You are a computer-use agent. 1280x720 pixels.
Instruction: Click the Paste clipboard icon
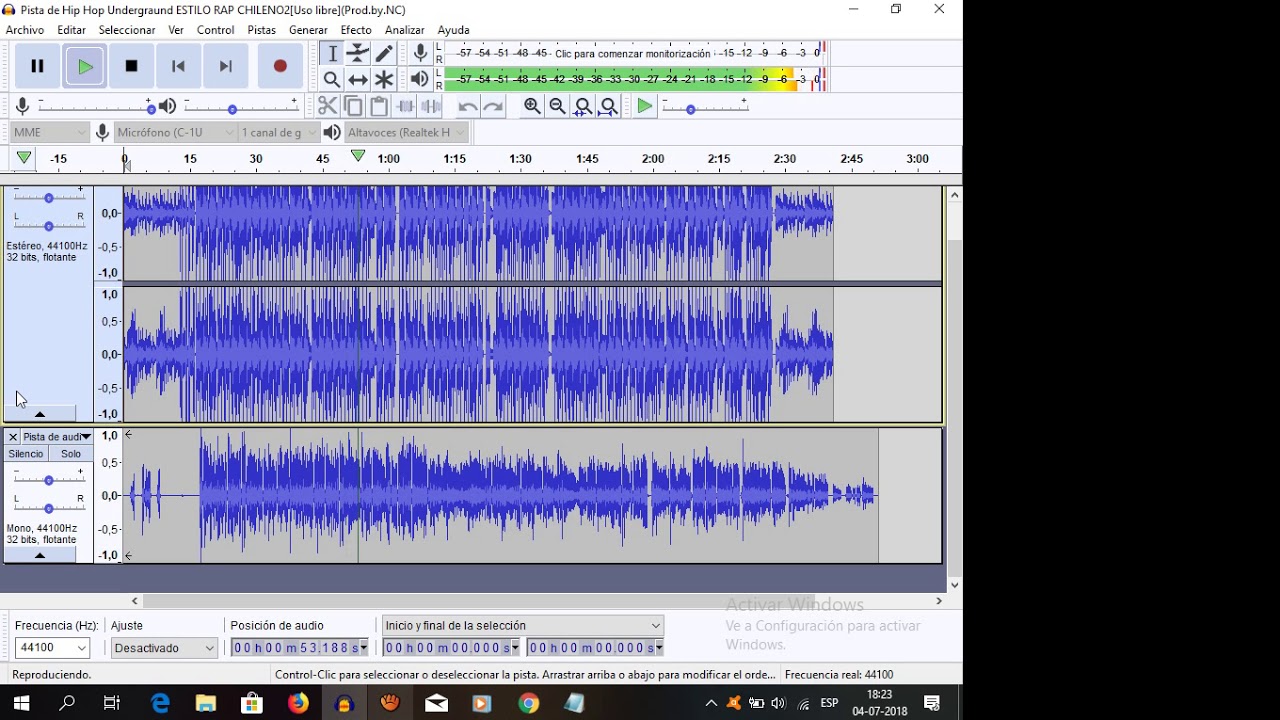pyautogui.click(x=379, y=106)
